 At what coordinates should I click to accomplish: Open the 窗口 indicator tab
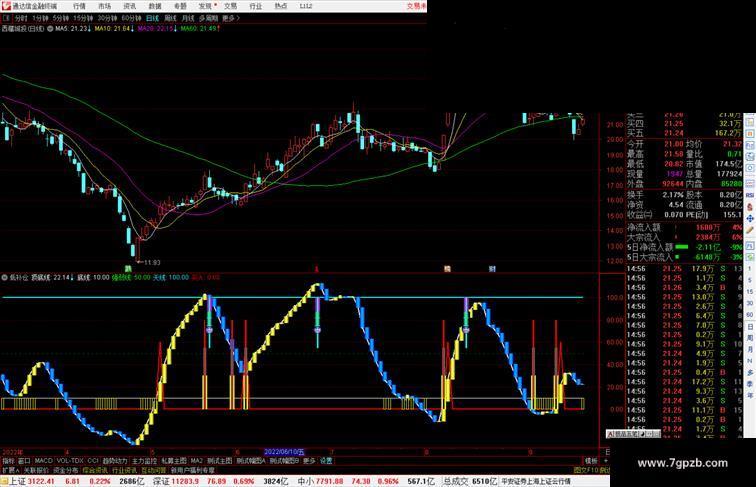24,461
